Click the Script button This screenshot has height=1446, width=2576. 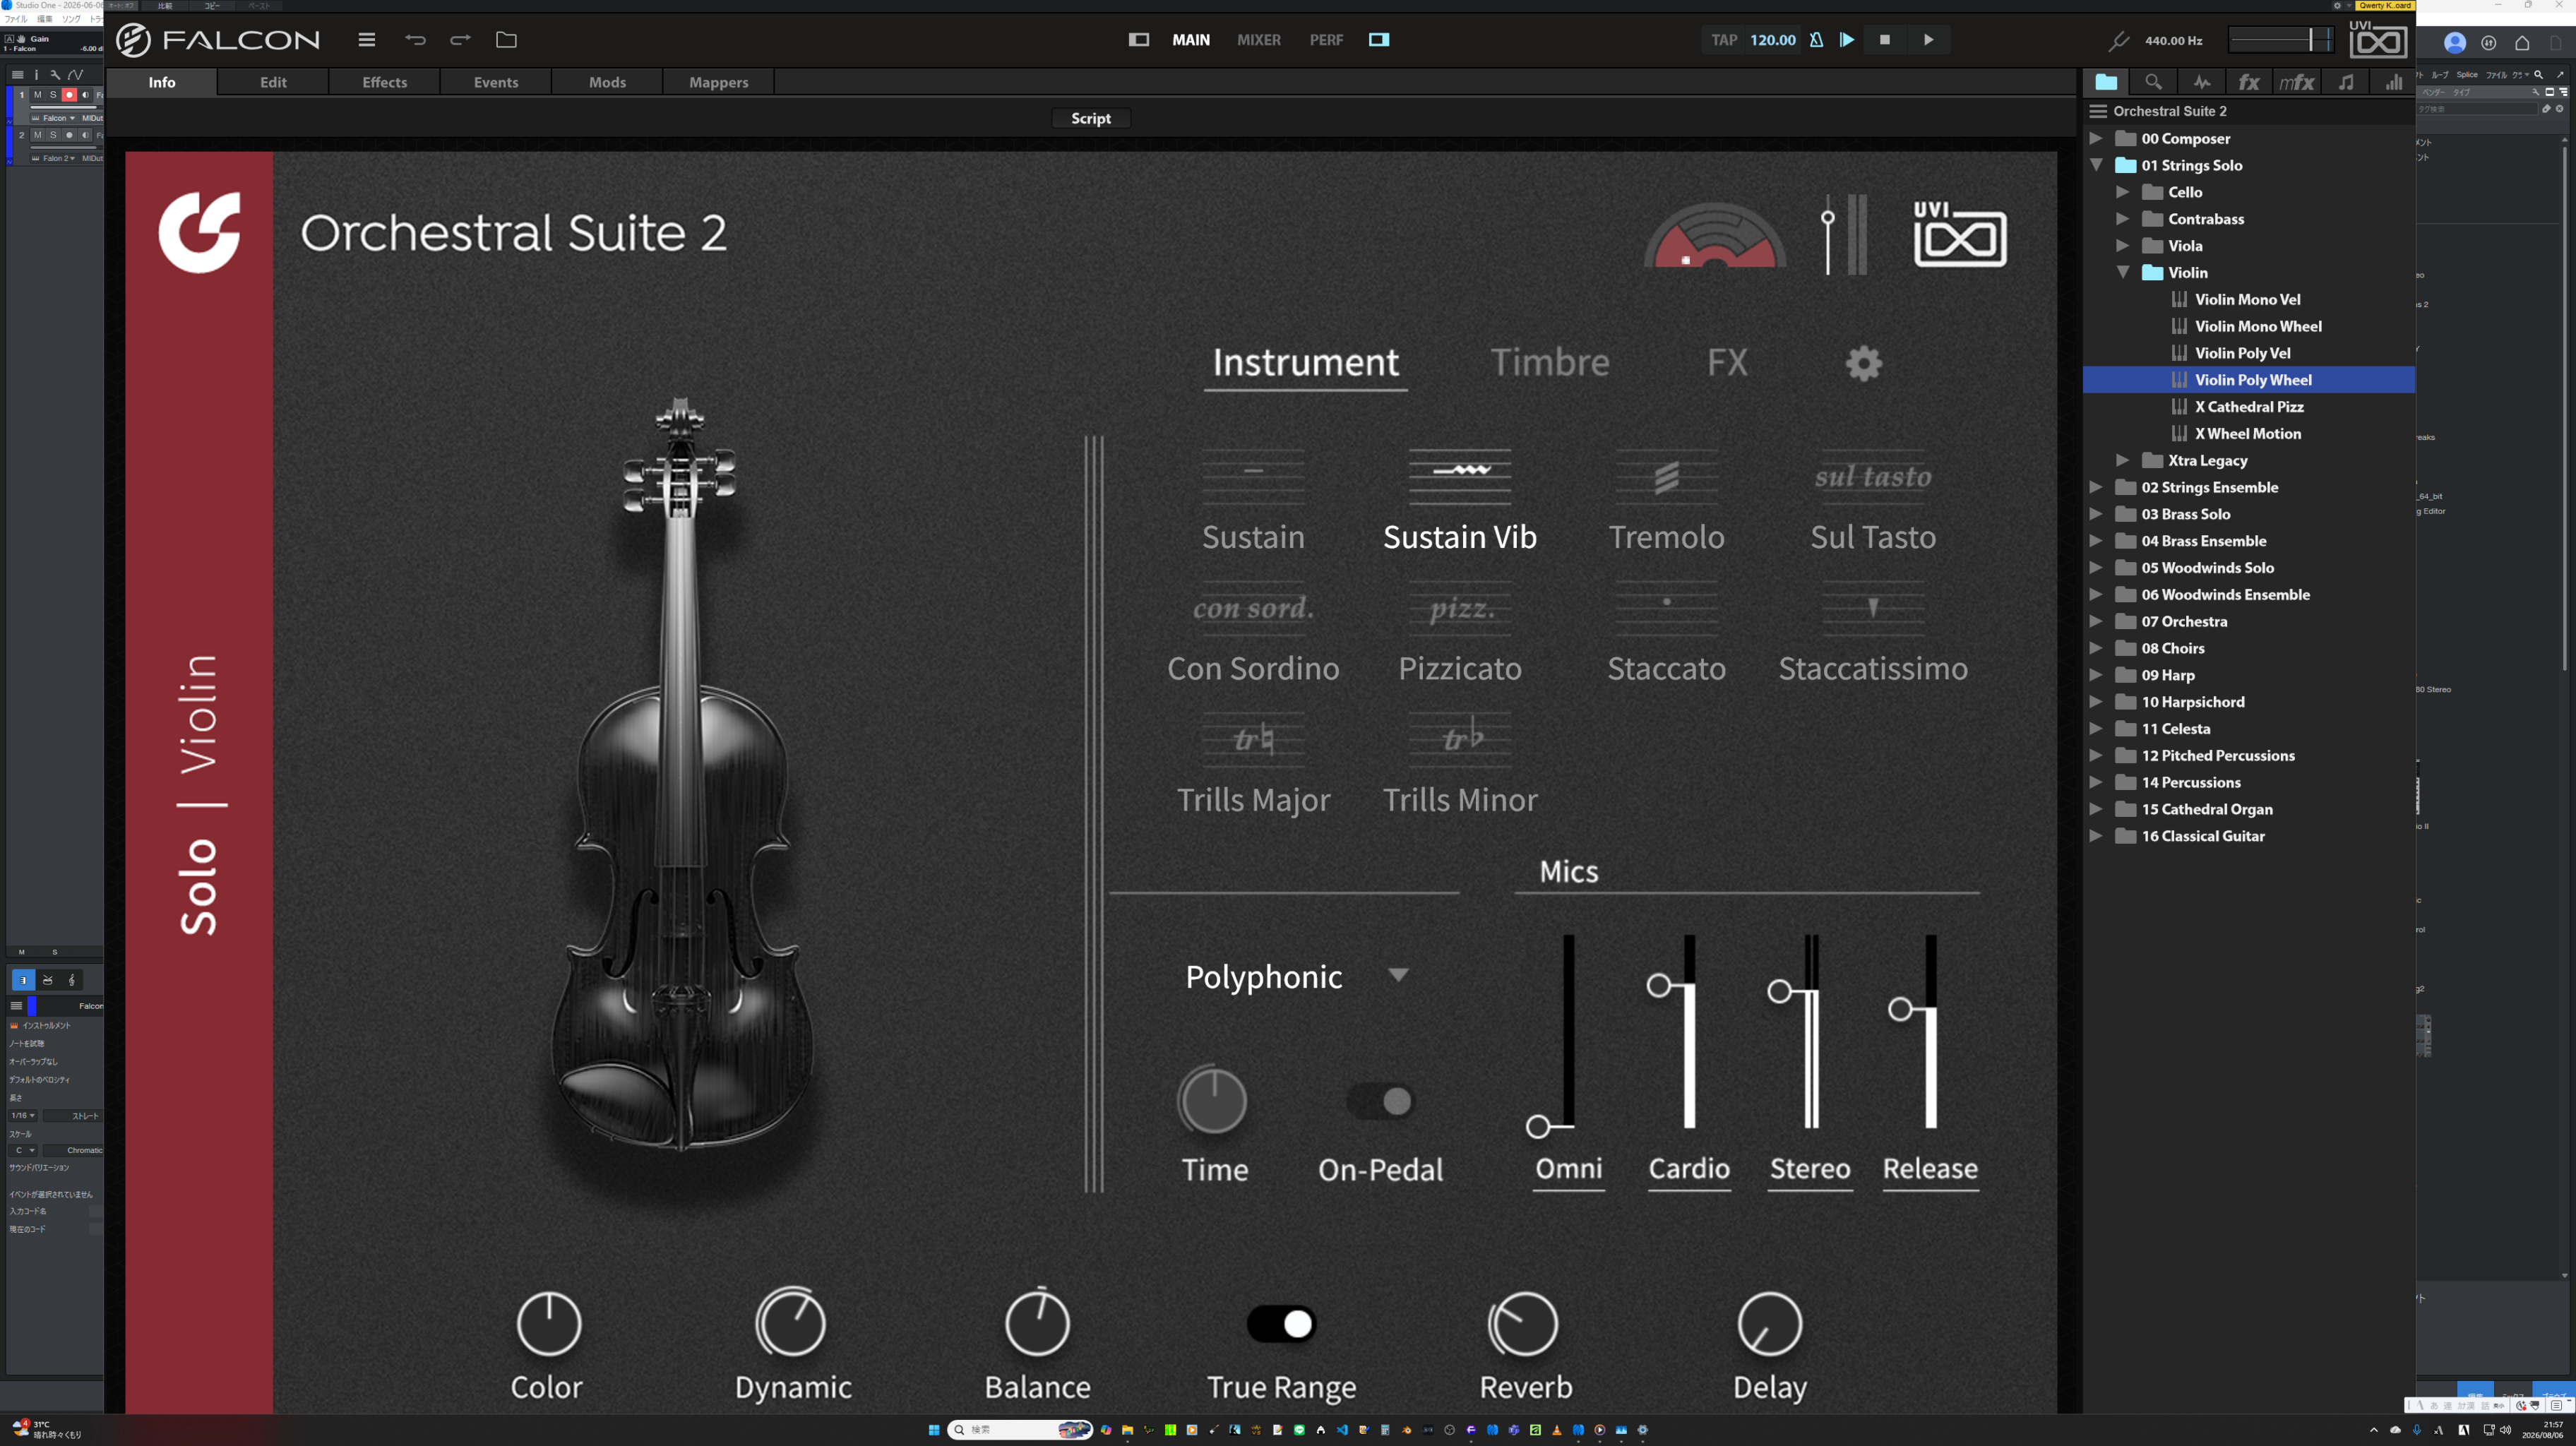[1091, 118]
